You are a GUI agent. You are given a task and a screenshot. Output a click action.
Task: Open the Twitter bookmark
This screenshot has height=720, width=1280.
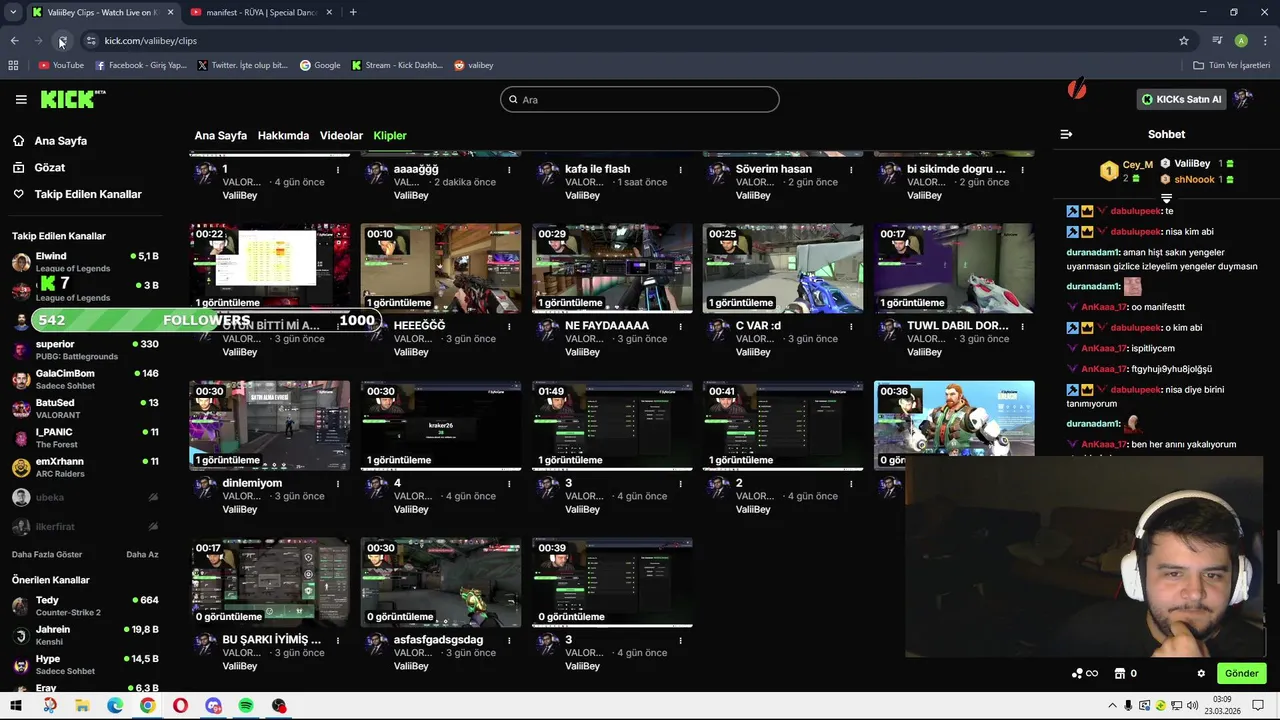click(242, 65)
